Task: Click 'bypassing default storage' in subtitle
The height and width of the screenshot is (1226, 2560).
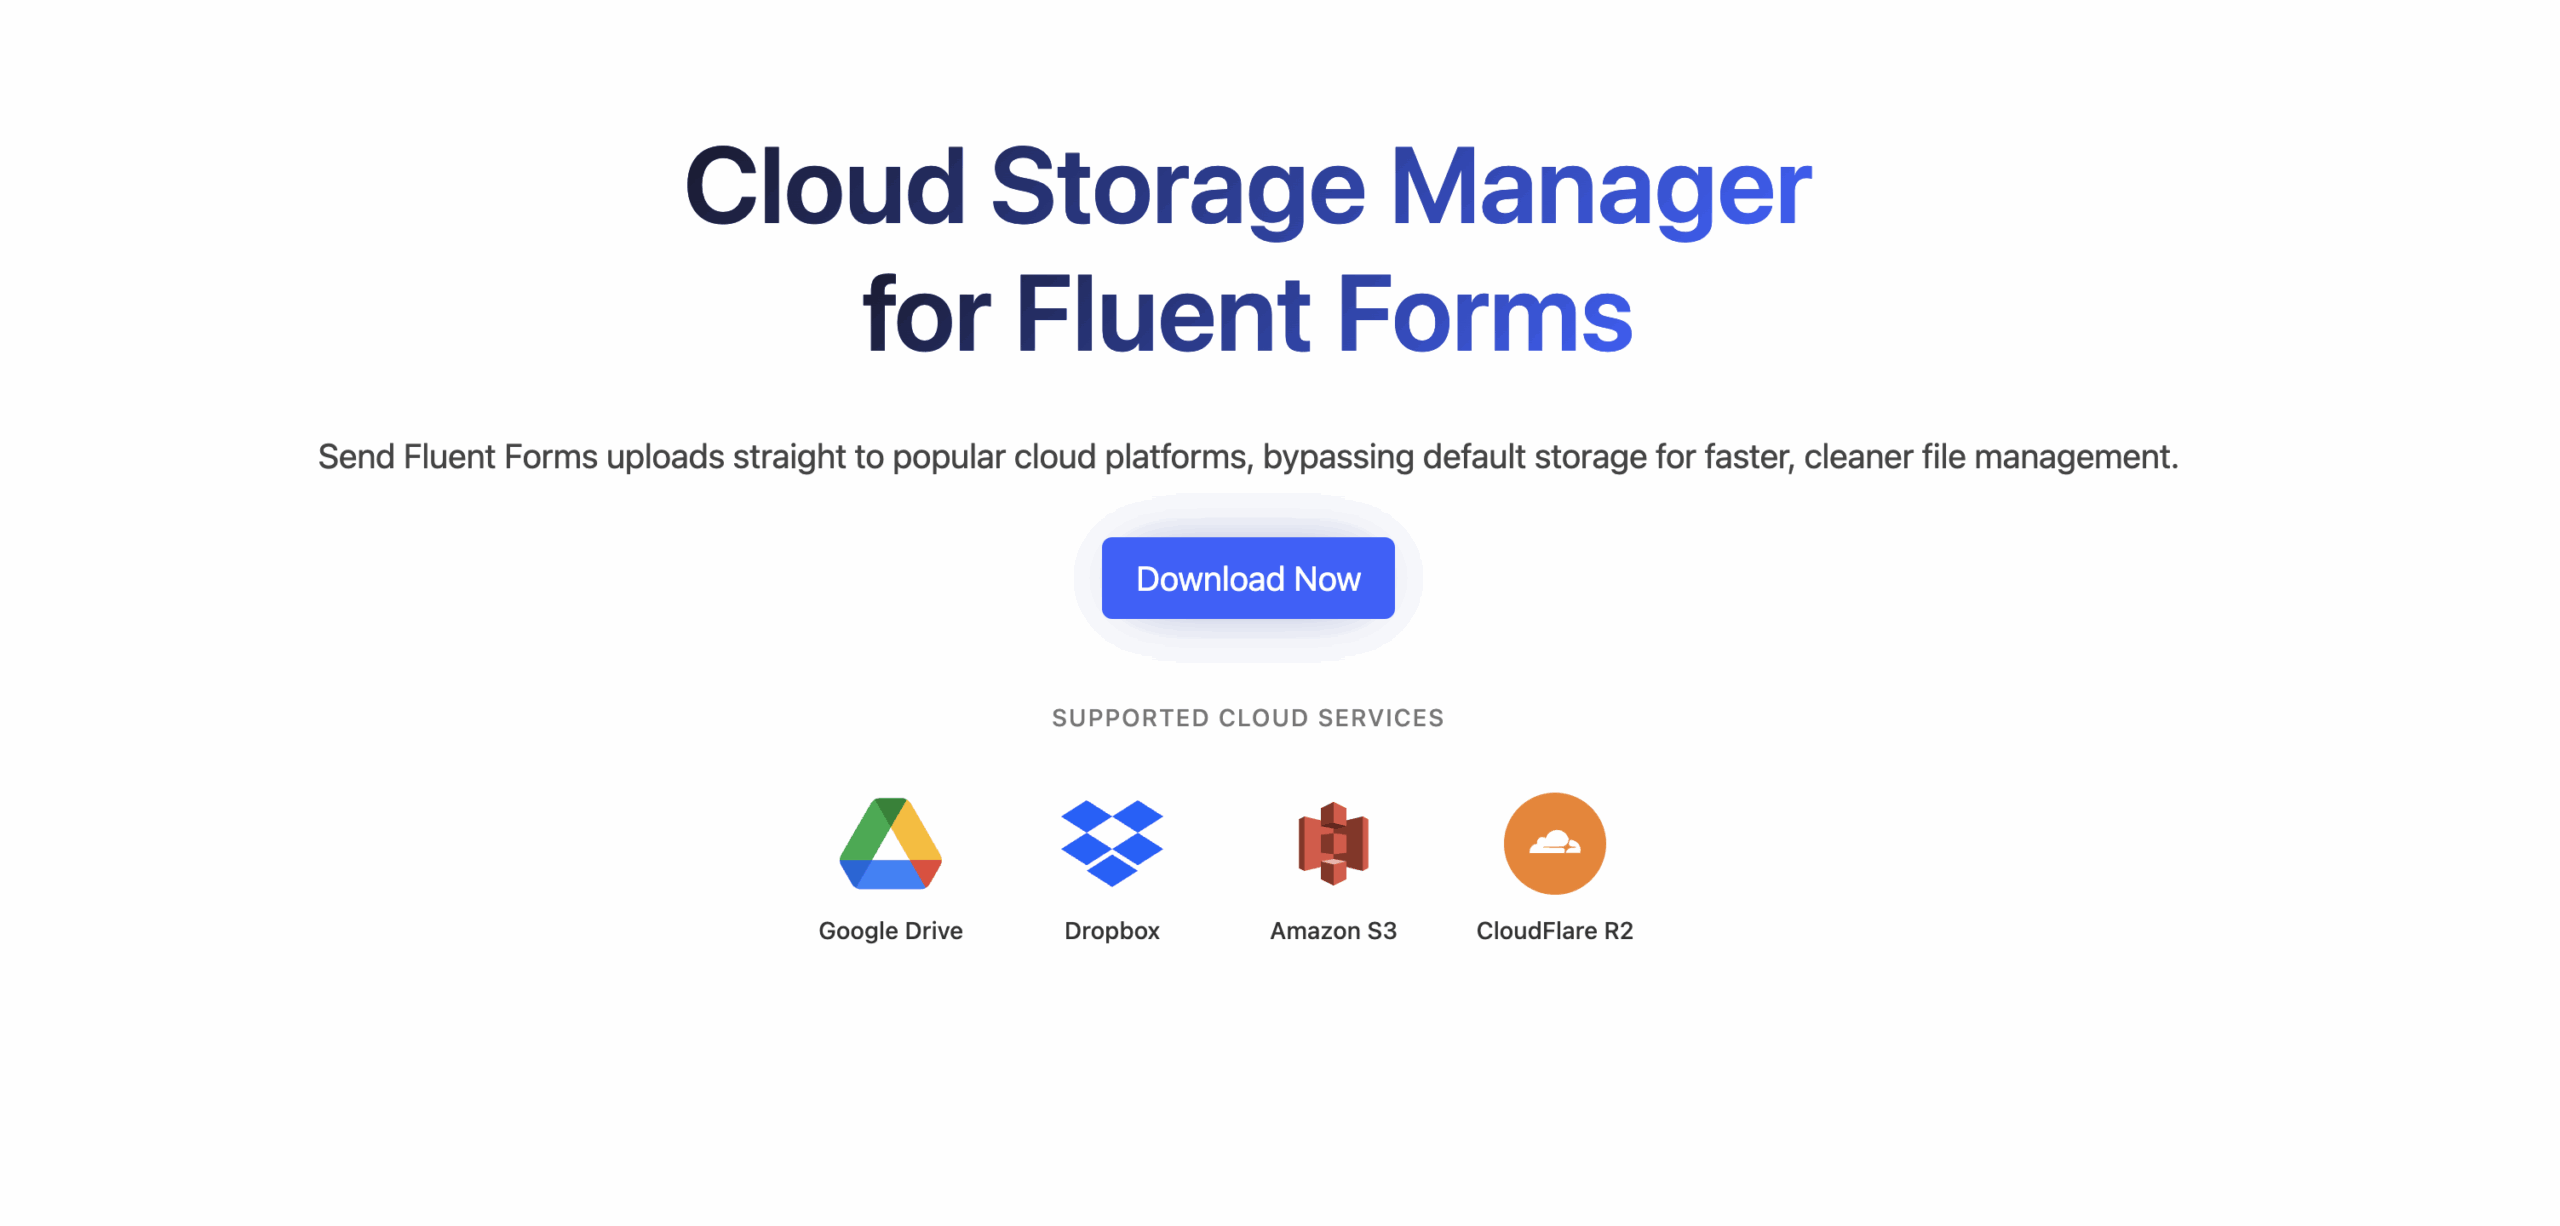Action: tap(1454, 457)
